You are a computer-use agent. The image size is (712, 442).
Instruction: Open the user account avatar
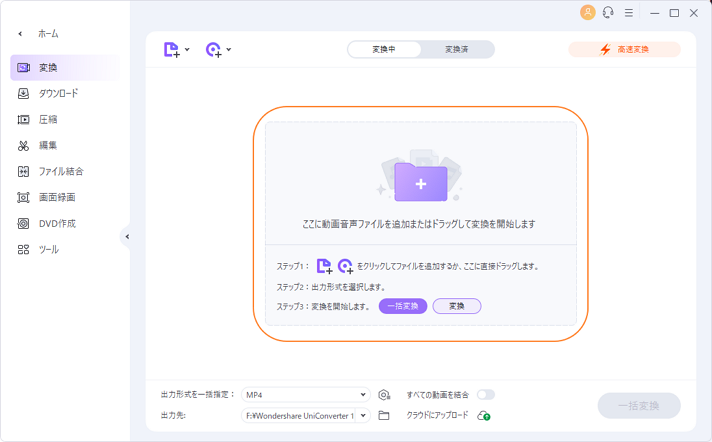tap(587, 13)
